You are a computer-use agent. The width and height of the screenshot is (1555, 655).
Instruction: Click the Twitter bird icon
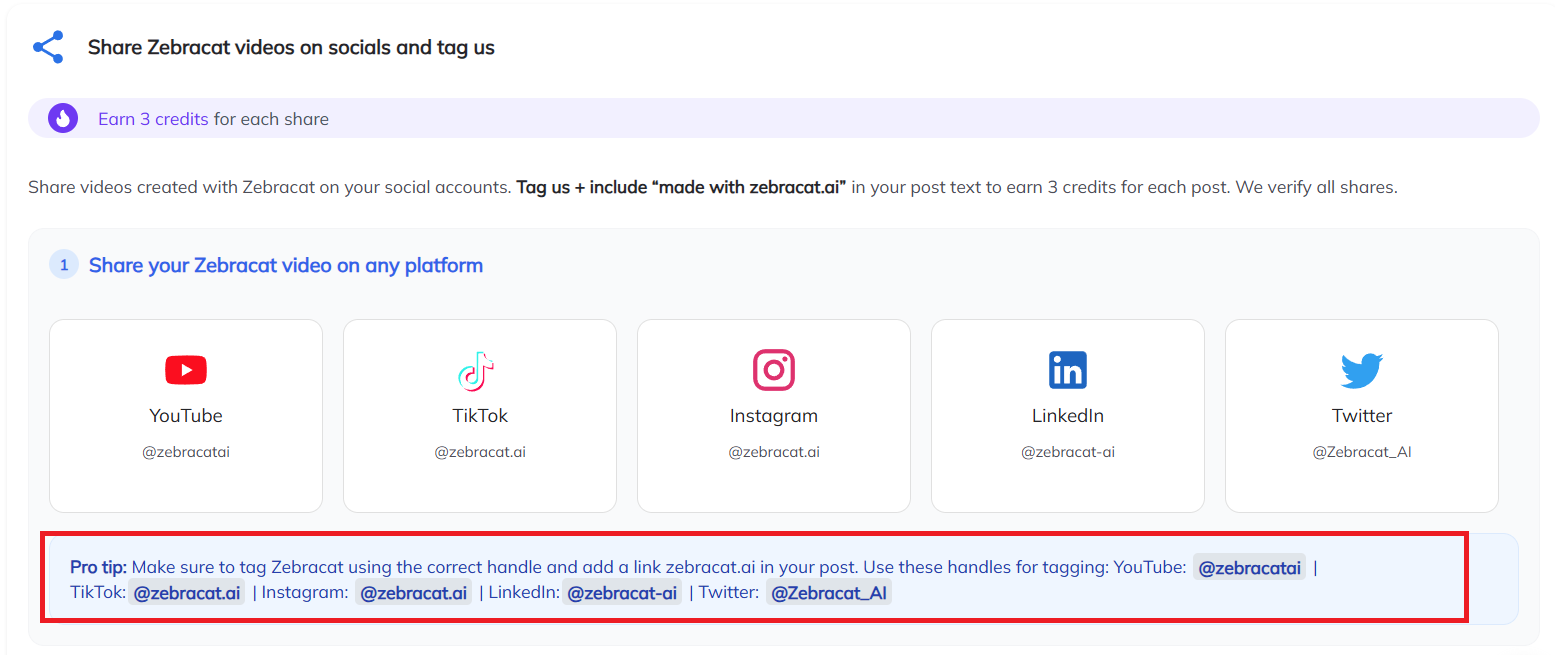coord(1362,371)
